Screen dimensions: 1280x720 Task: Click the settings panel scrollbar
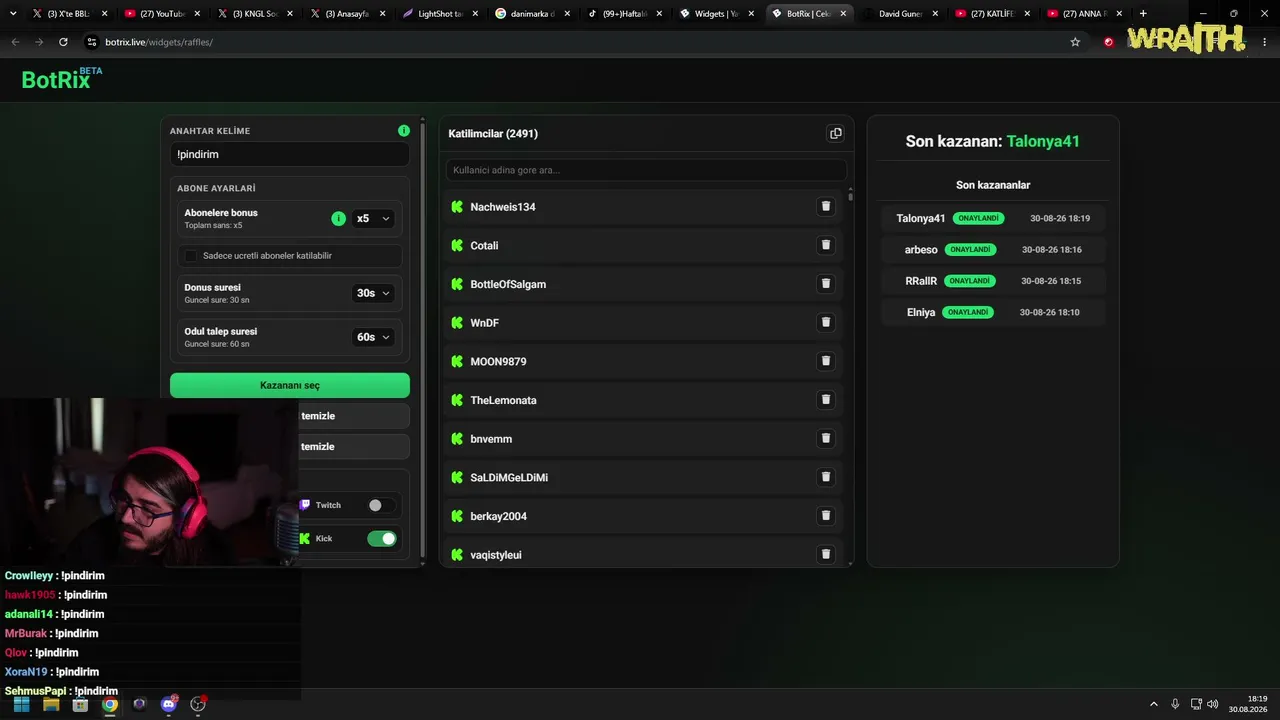(425, 340)
